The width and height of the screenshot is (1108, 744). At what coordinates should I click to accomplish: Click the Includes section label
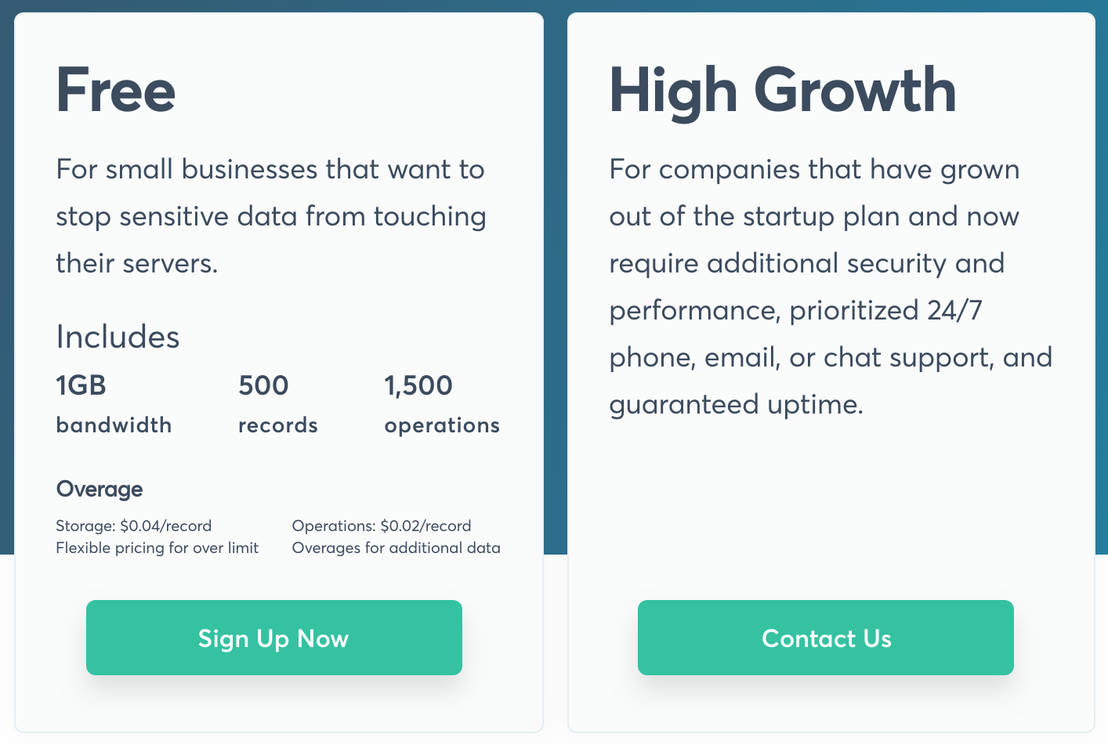point(117,337)
